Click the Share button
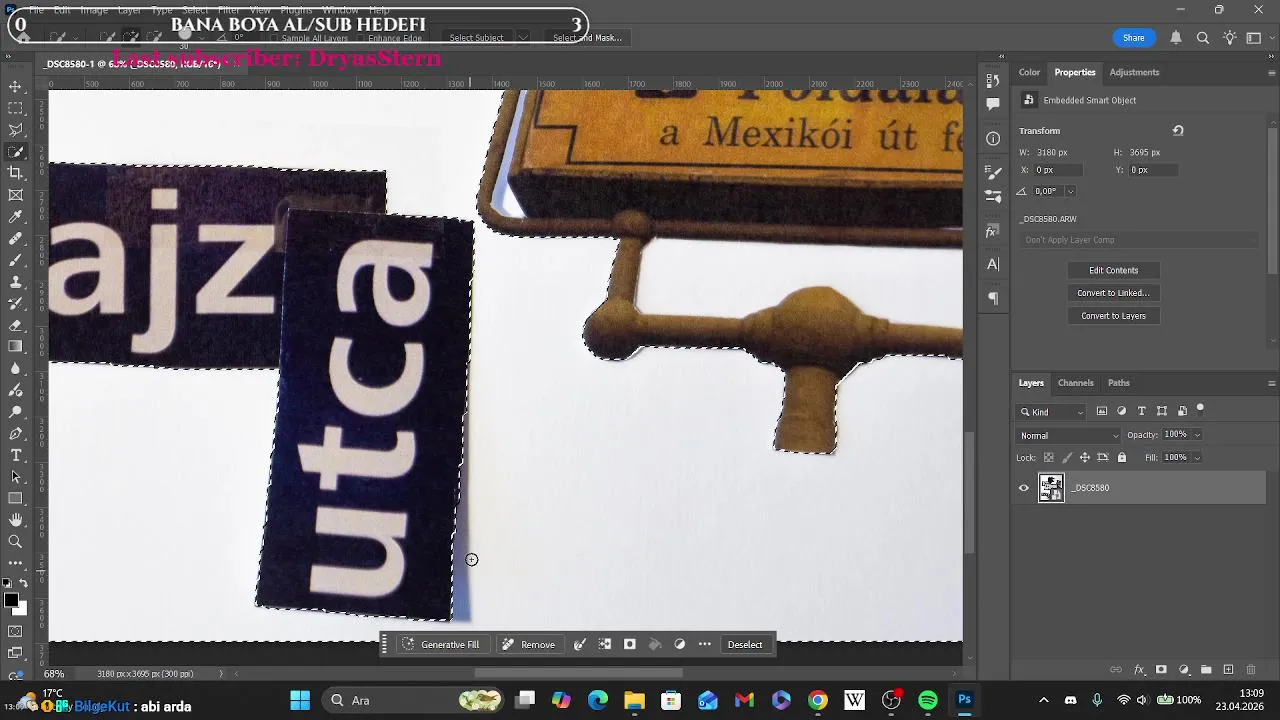 click(x=1133, y=38)
